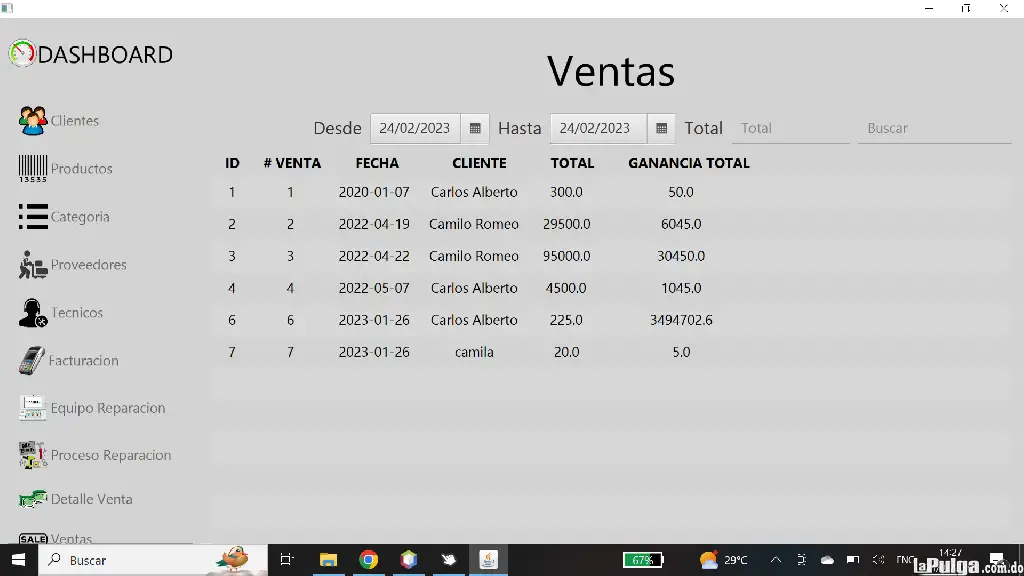Open the weather widget showing 29°C
Image resolution: width=1024 pixels, height=576 pixels.
(x=724, y=560)
